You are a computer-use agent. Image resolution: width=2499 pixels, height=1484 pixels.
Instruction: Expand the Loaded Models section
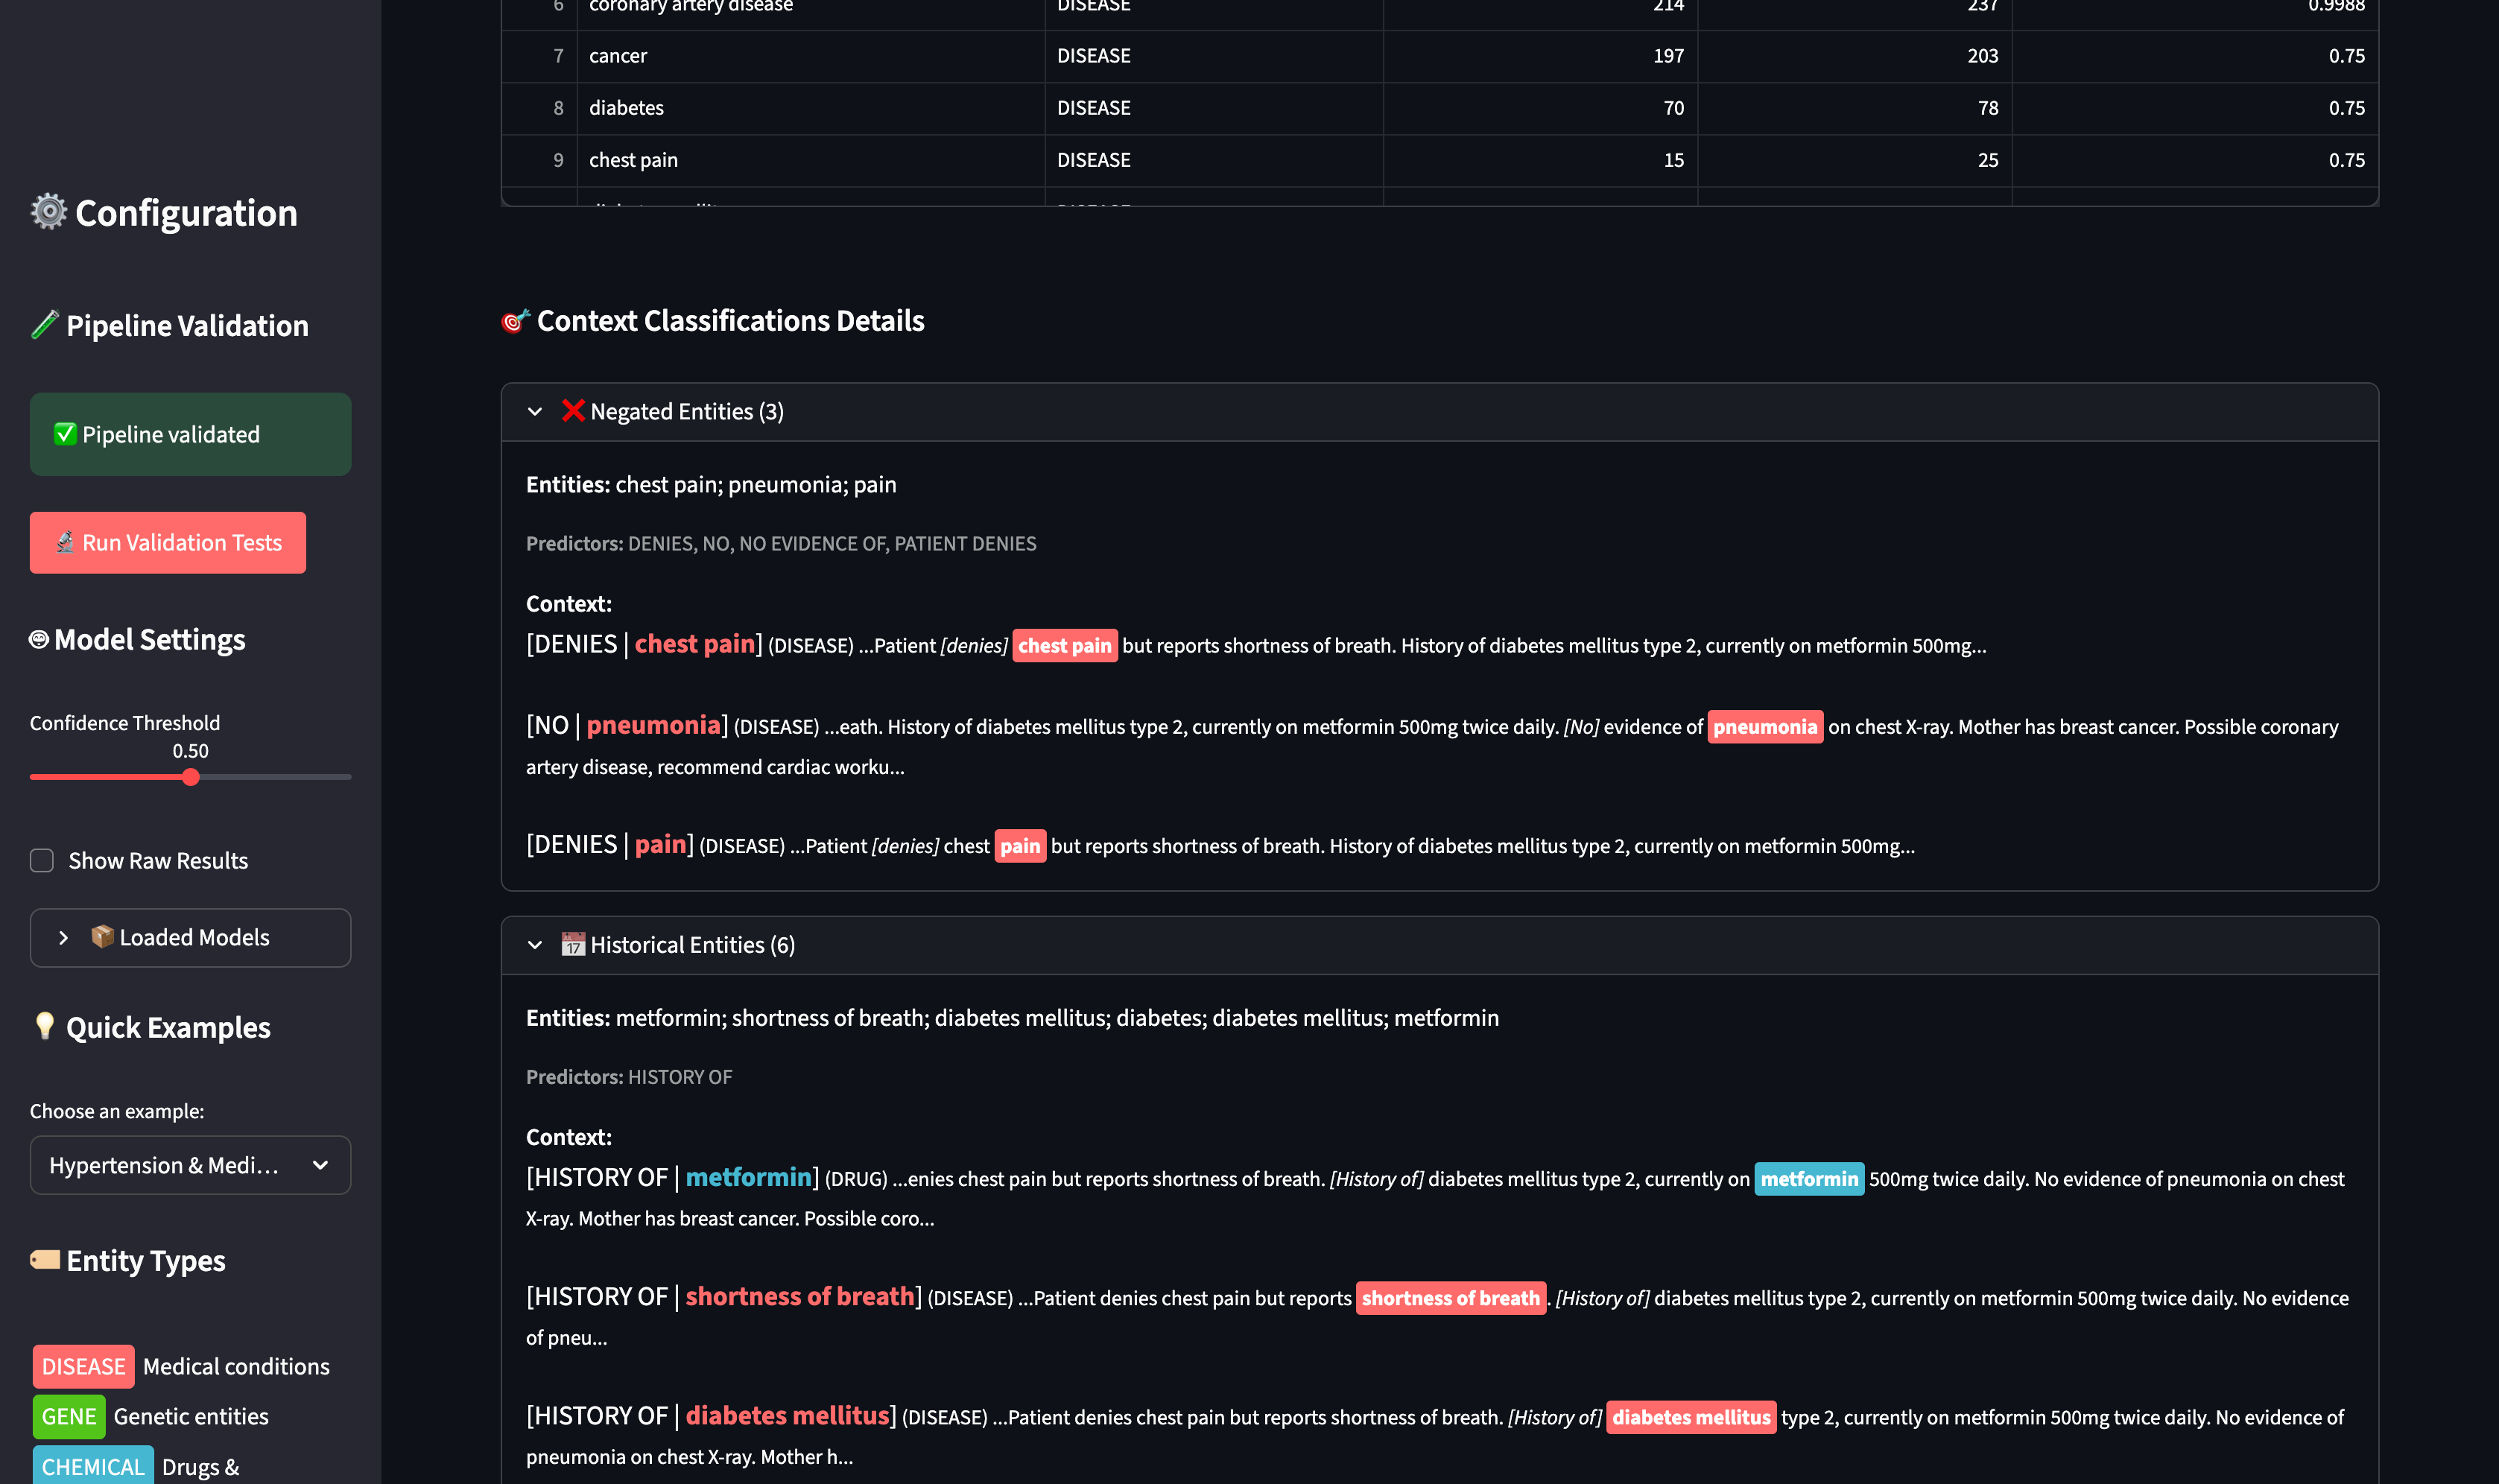(64, 937)
